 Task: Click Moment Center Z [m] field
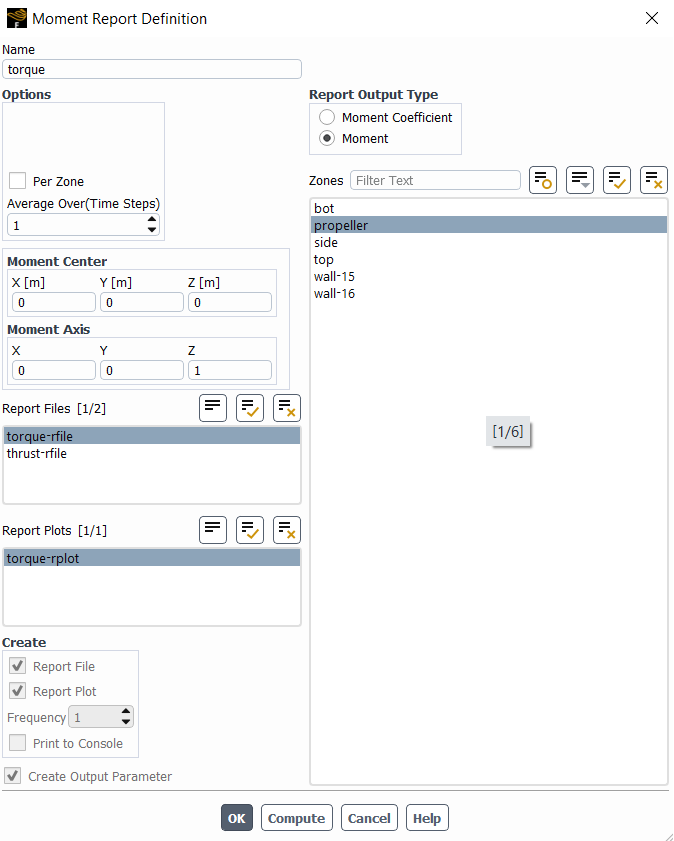pos(229,303)
